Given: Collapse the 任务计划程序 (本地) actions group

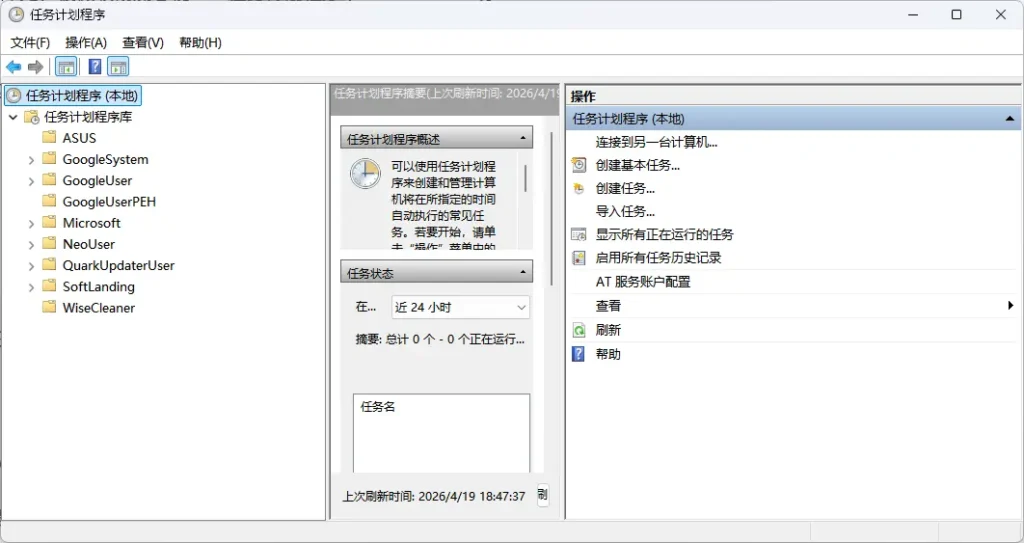Looking at the screenshot, I should pos(1010,119).
